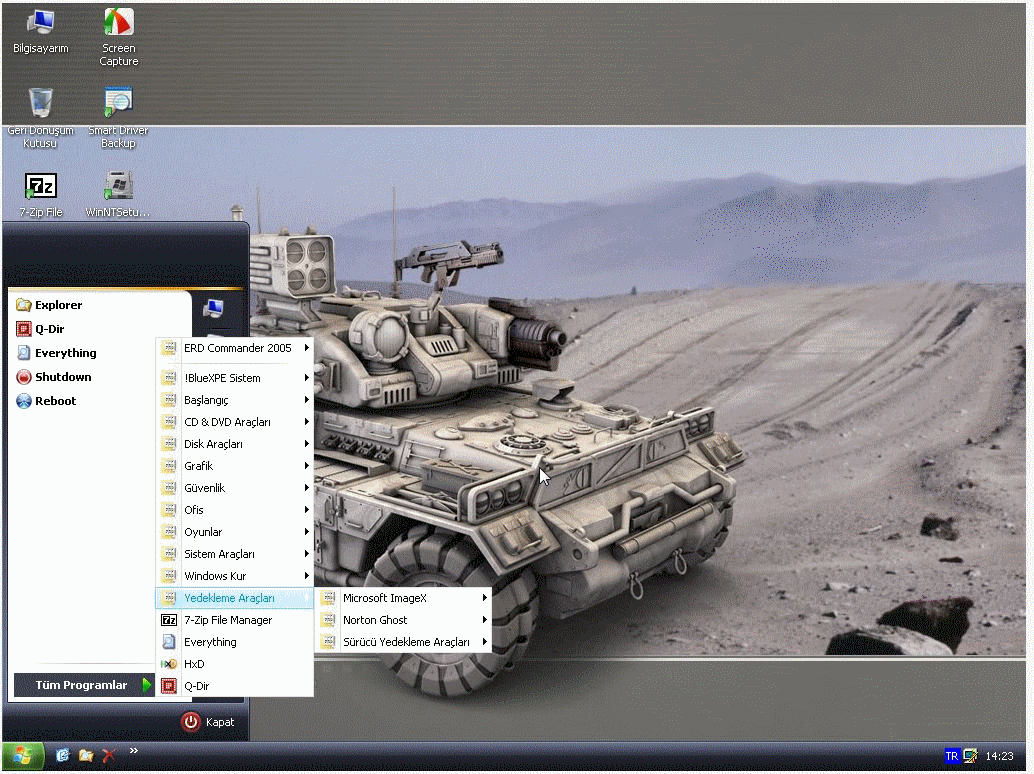Click 7-Zip File Manager icon

169,620
